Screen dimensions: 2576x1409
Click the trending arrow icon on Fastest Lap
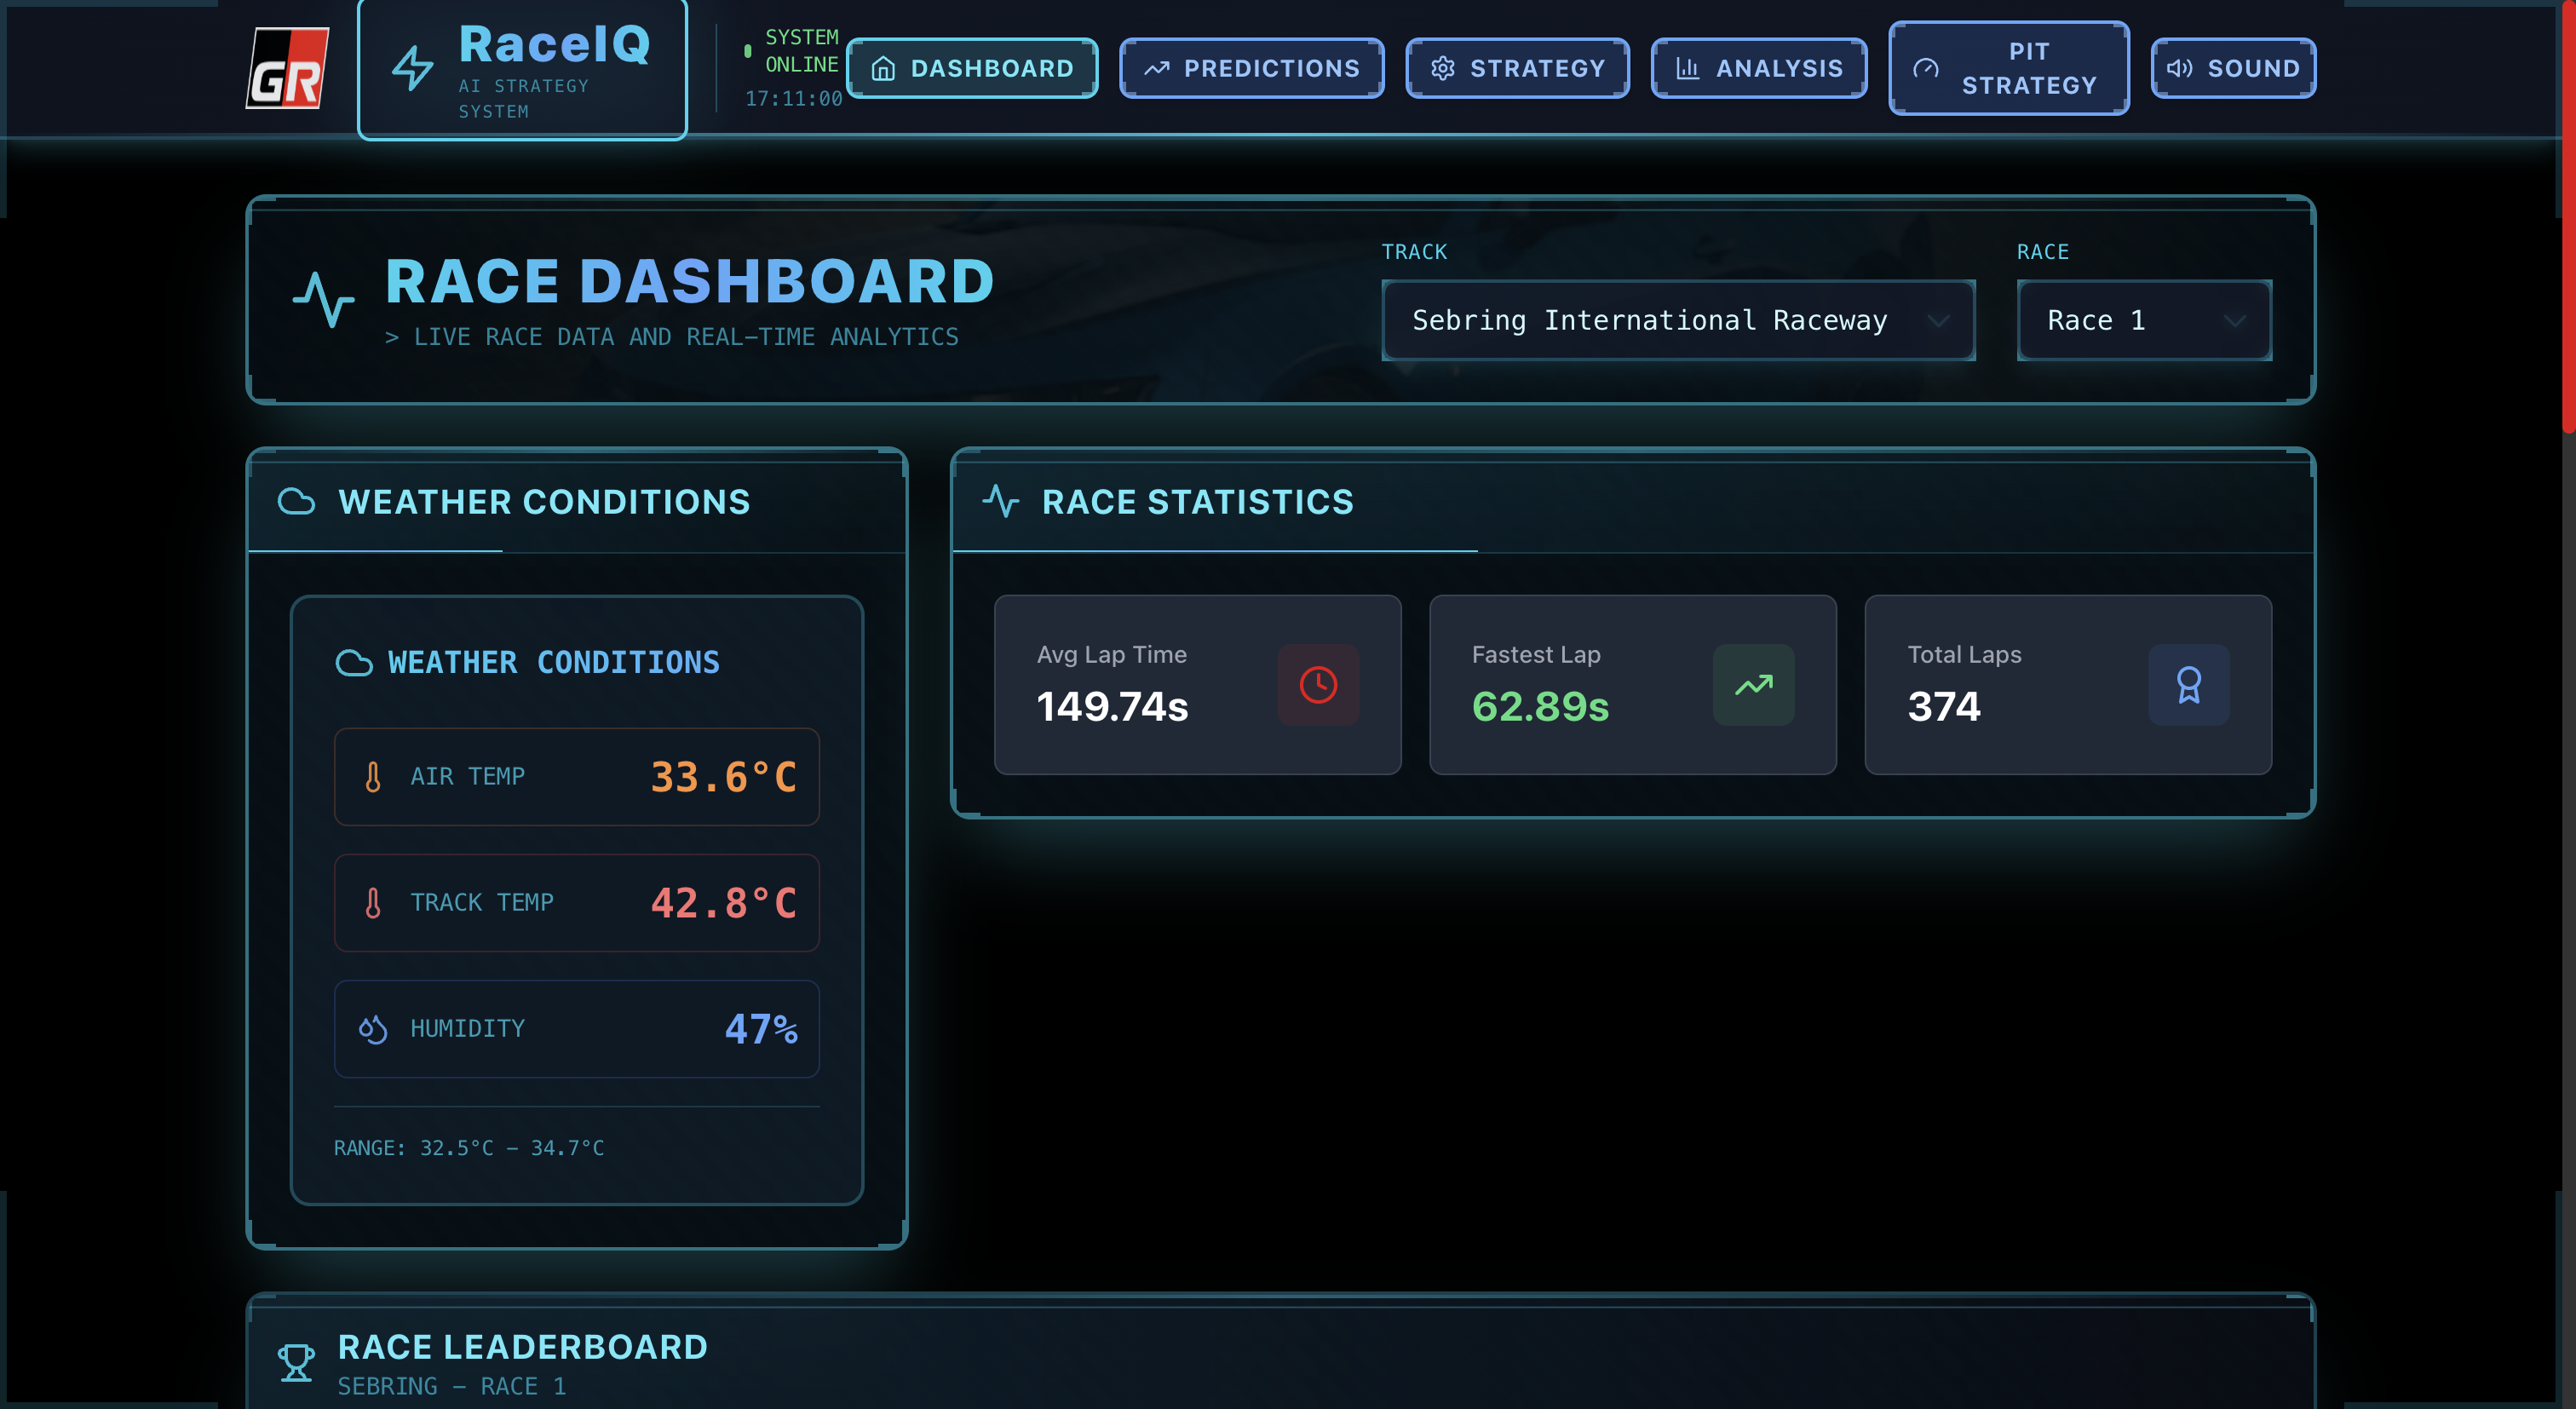pyautogui.click(x=1752, y=685)
